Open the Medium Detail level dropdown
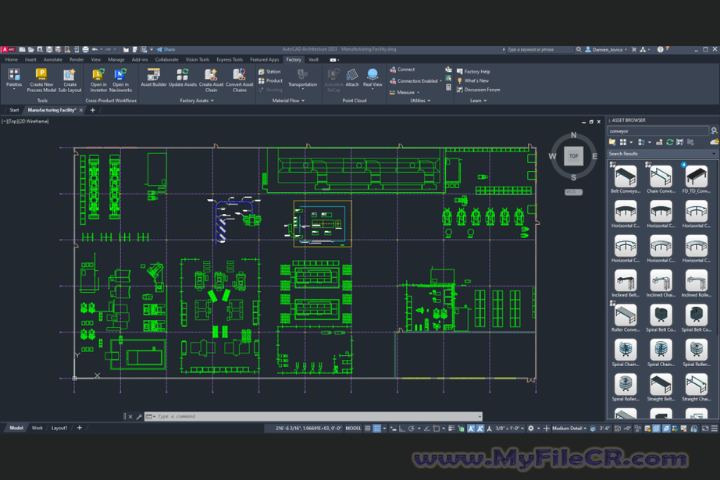 pos(569,428)
